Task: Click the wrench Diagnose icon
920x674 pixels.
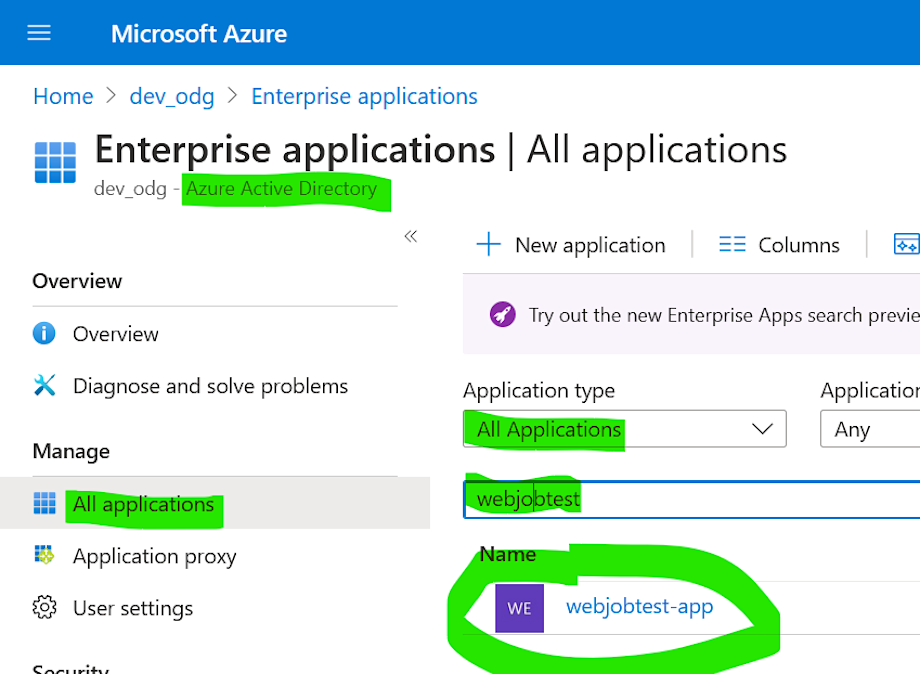Action: point(44,385)
